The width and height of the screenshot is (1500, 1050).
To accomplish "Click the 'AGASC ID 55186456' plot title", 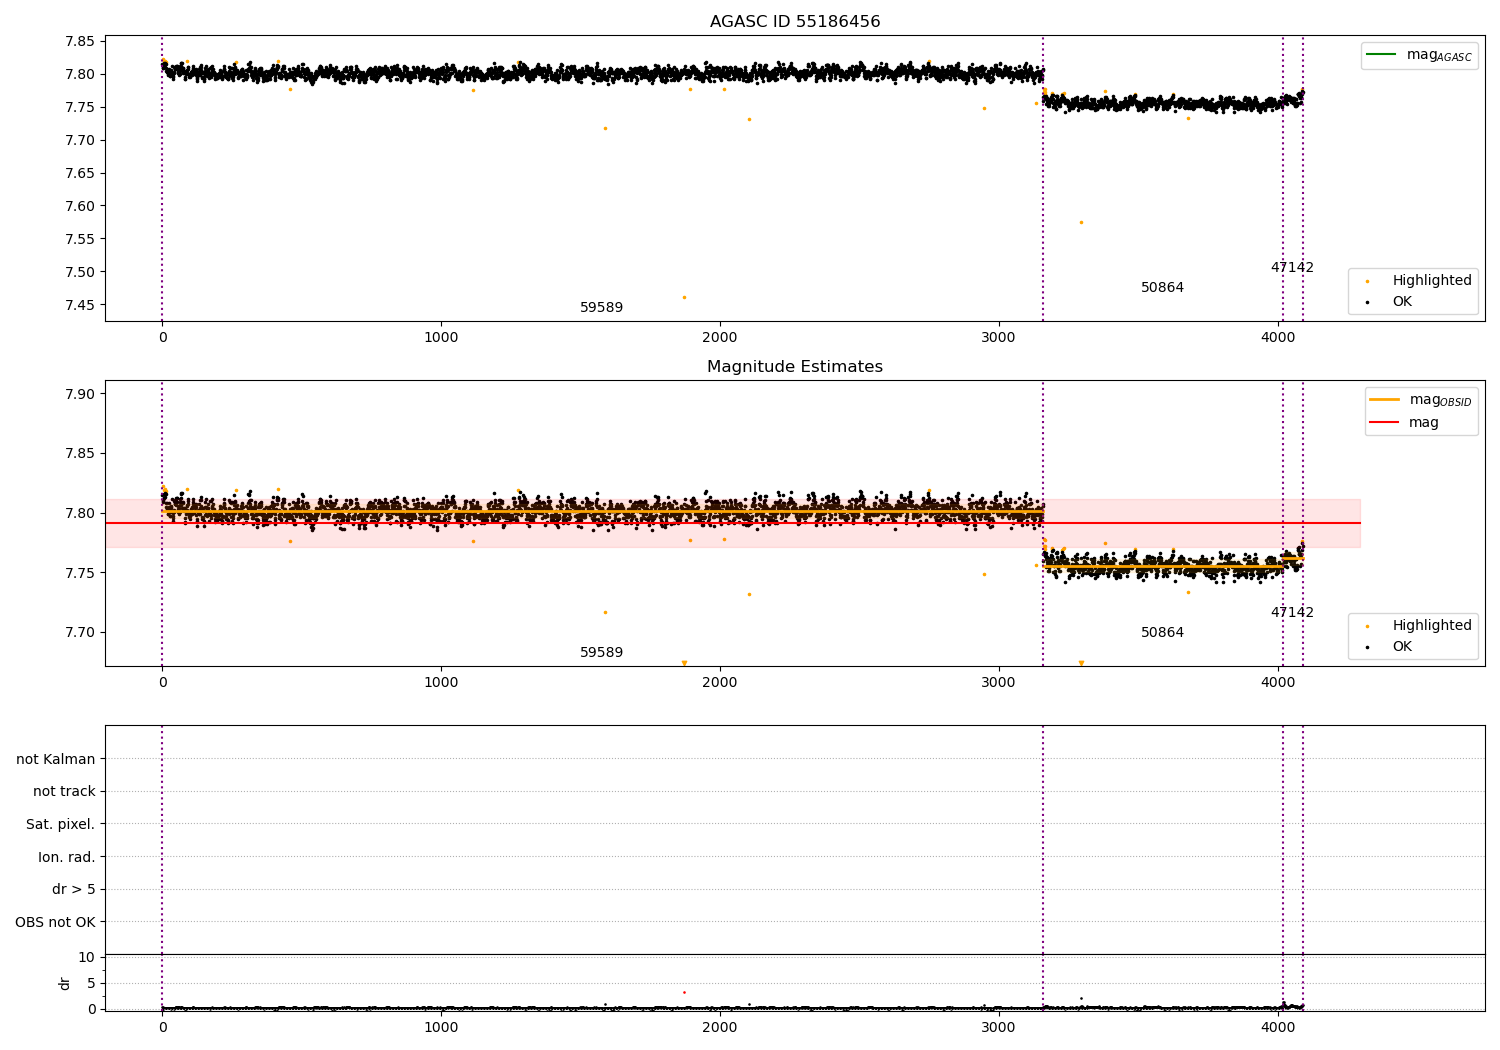I will 795,22.
